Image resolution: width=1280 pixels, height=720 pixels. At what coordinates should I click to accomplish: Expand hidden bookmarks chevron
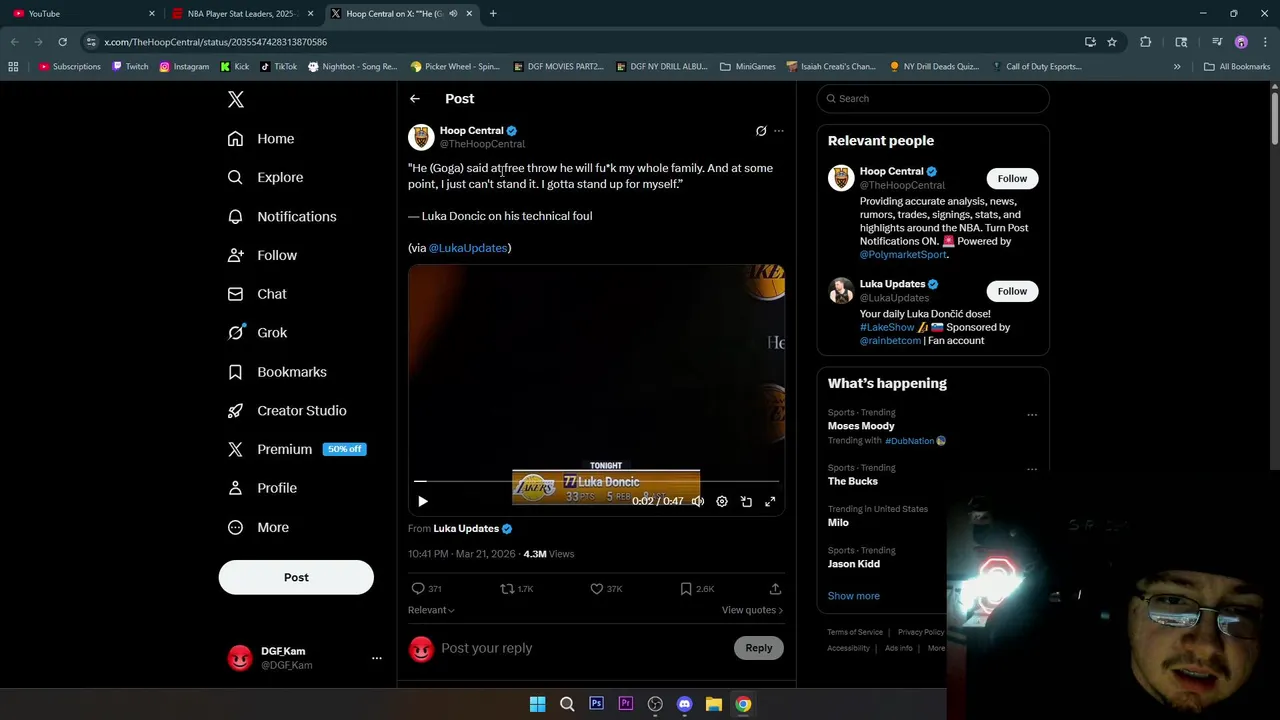(1177, 67)
